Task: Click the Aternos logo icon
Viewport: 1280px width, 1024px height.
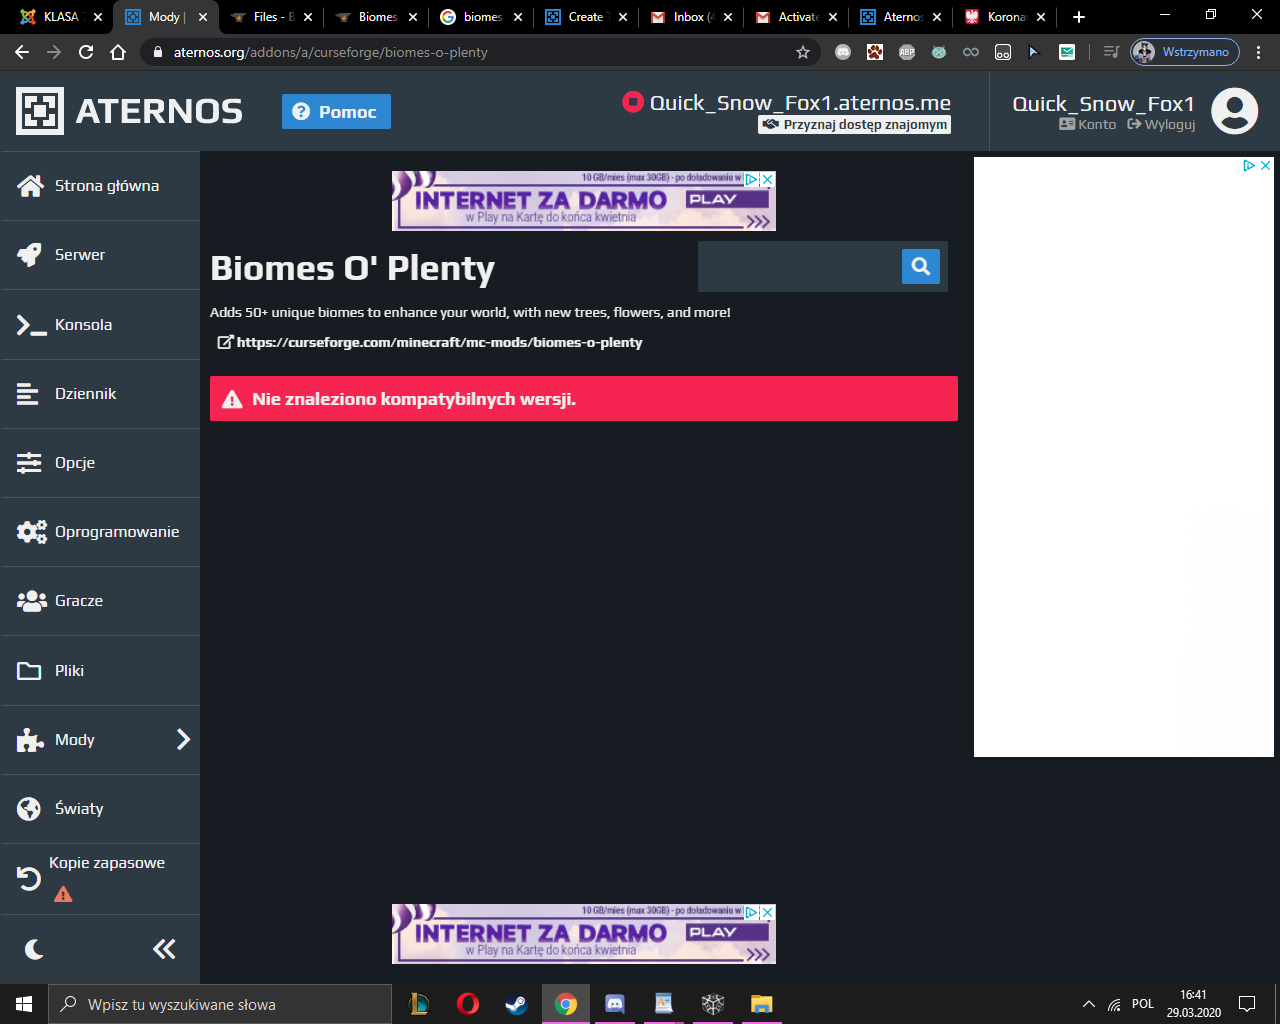Action: (x=40, y=111)
